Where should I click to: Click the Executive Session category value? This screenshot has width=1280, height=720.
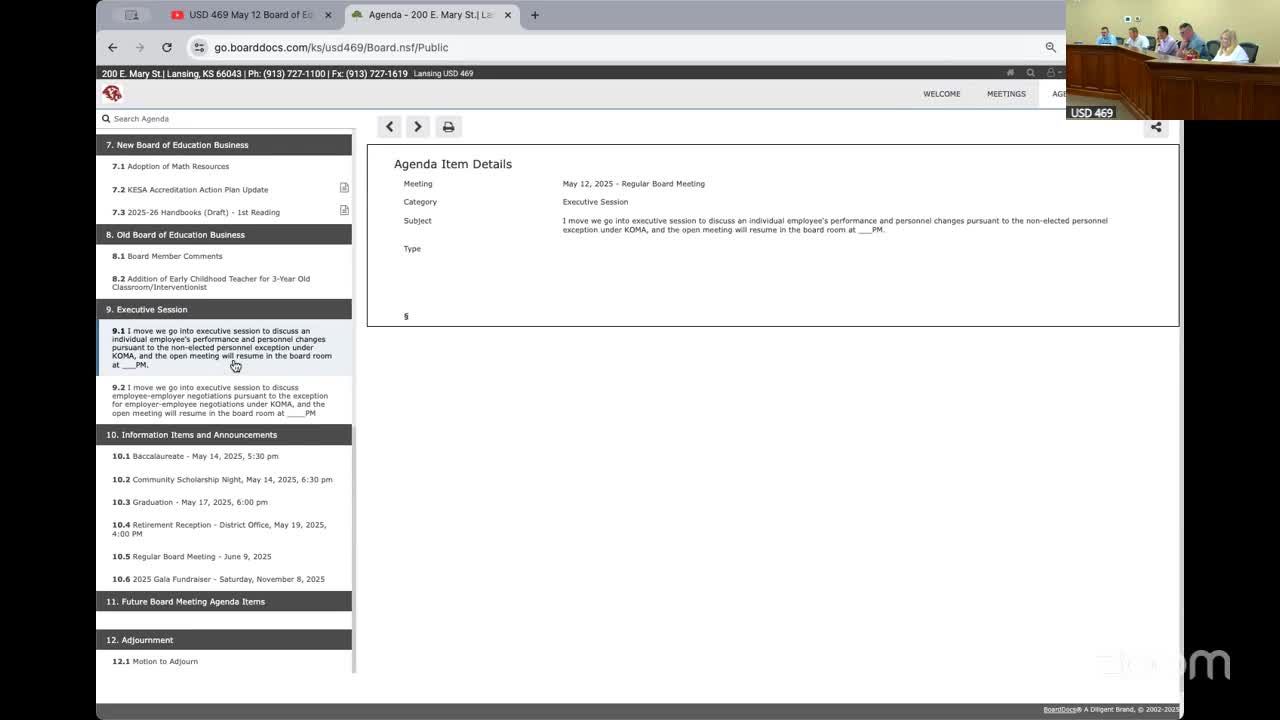(x=595, y=202)
